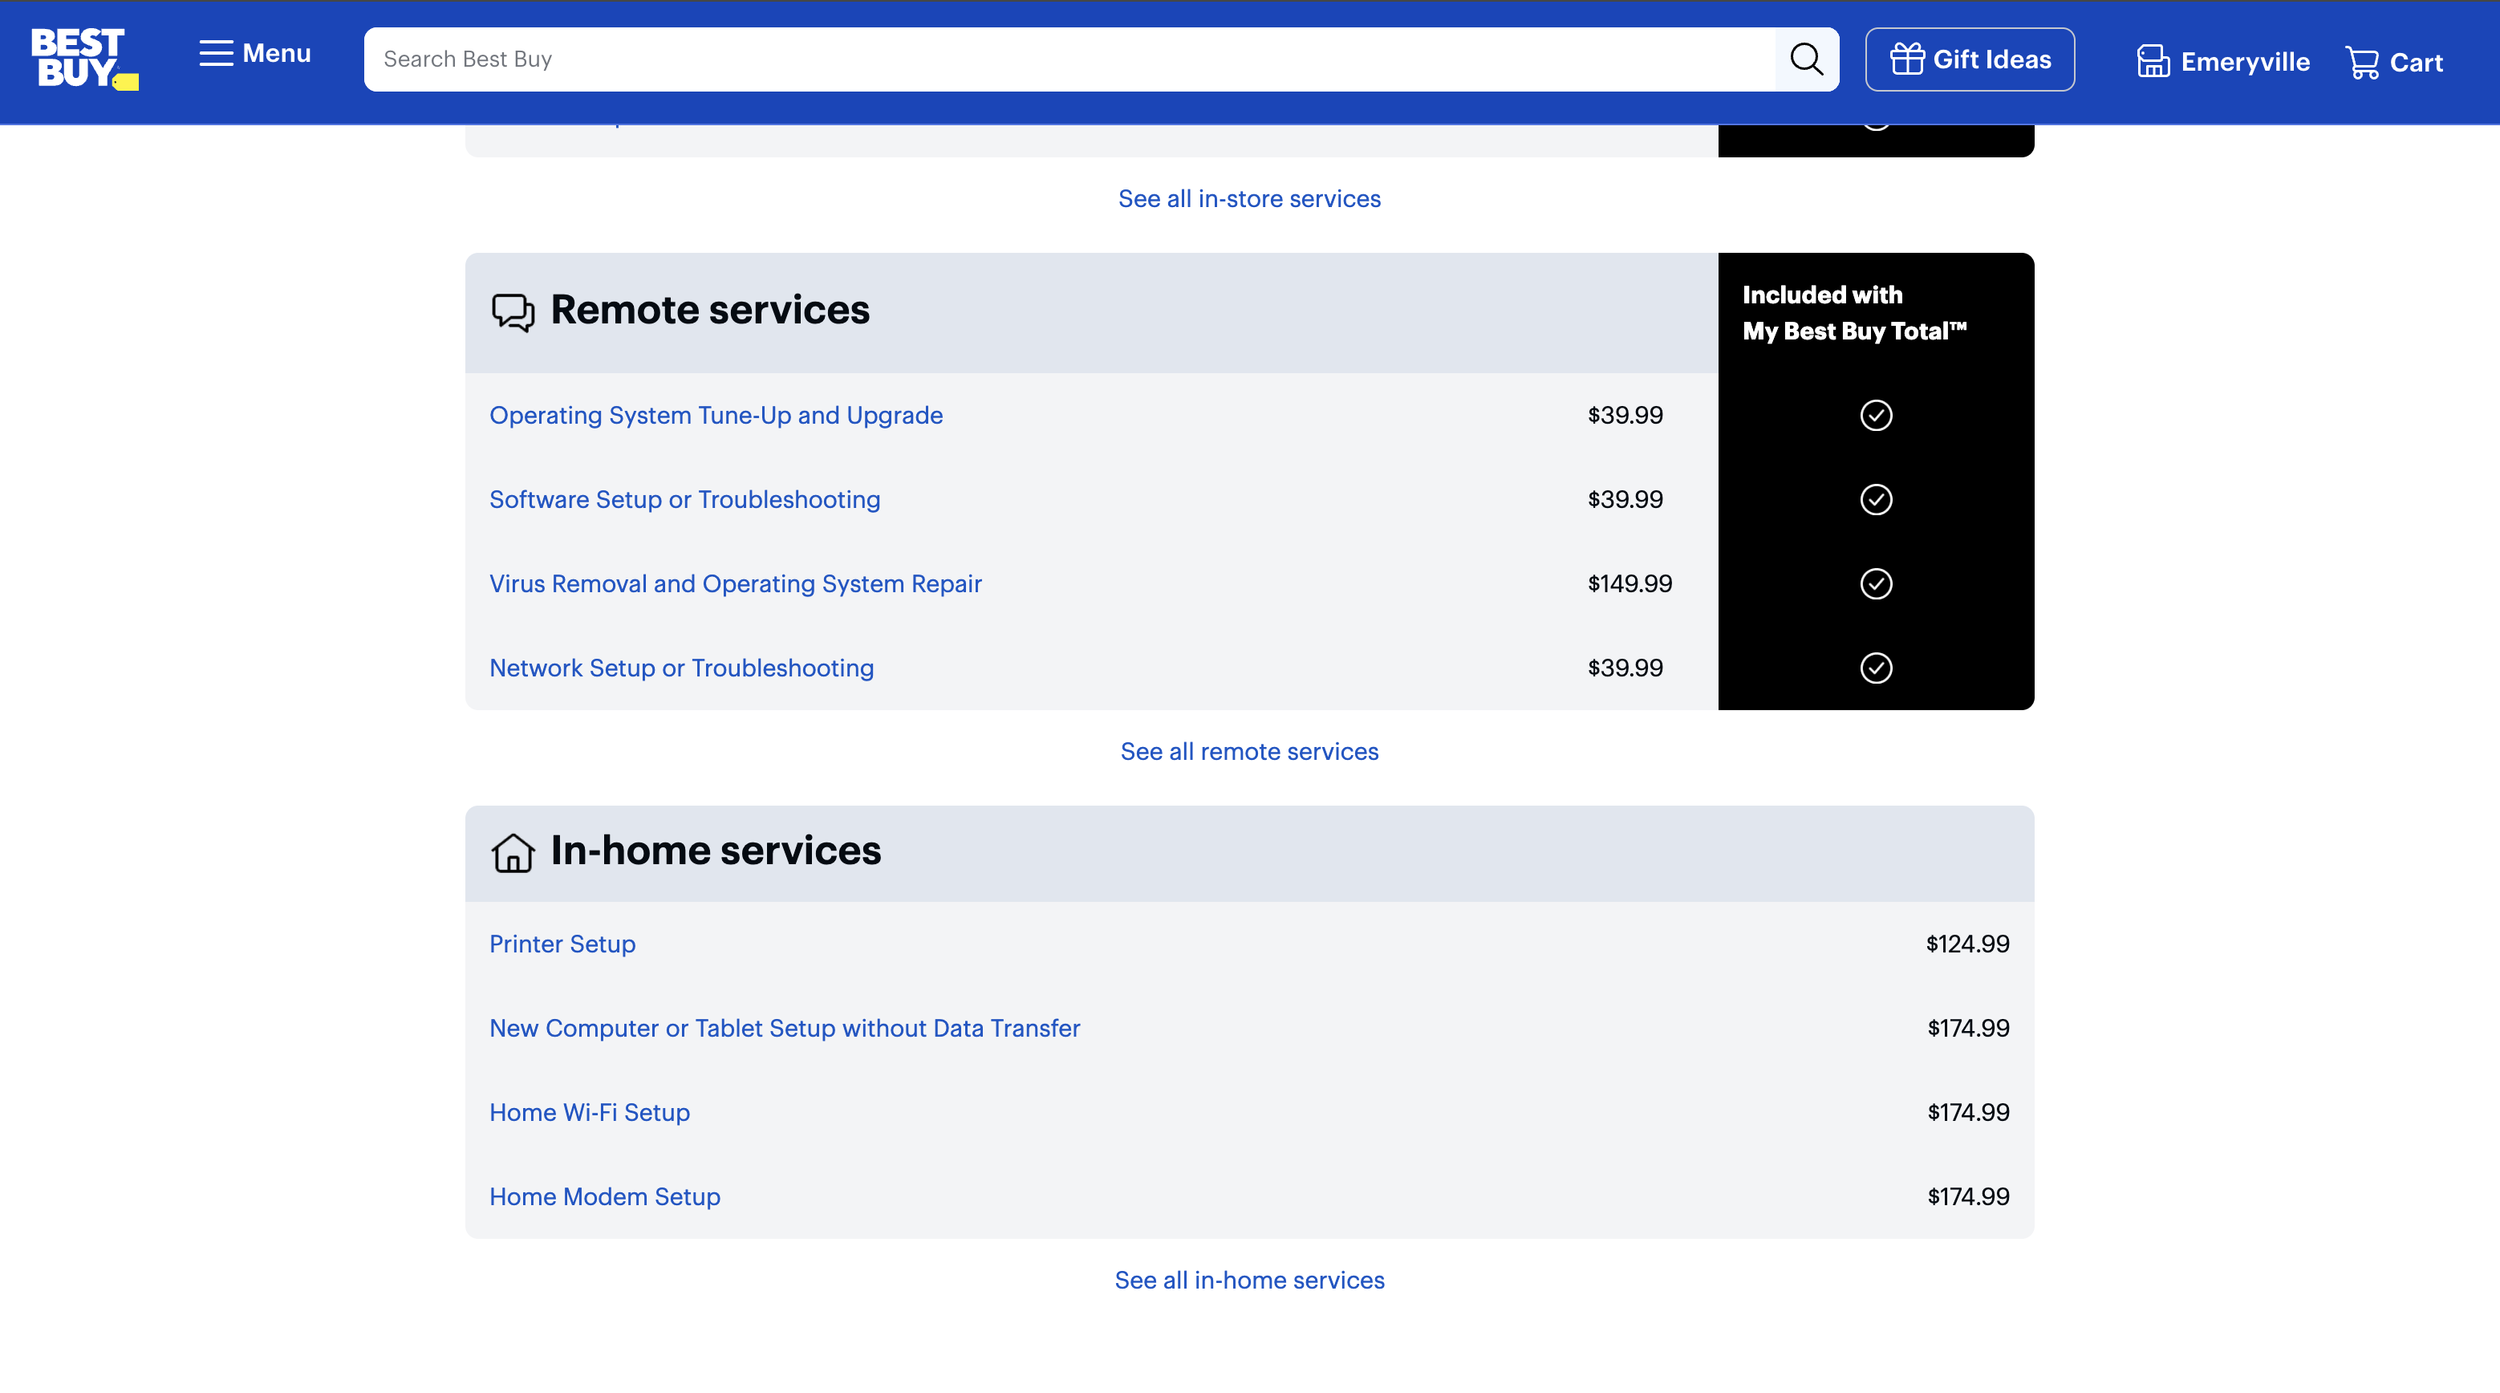Open Printer Setup service
Screen dimensions: 2500x1393
[x=562, y=944]
